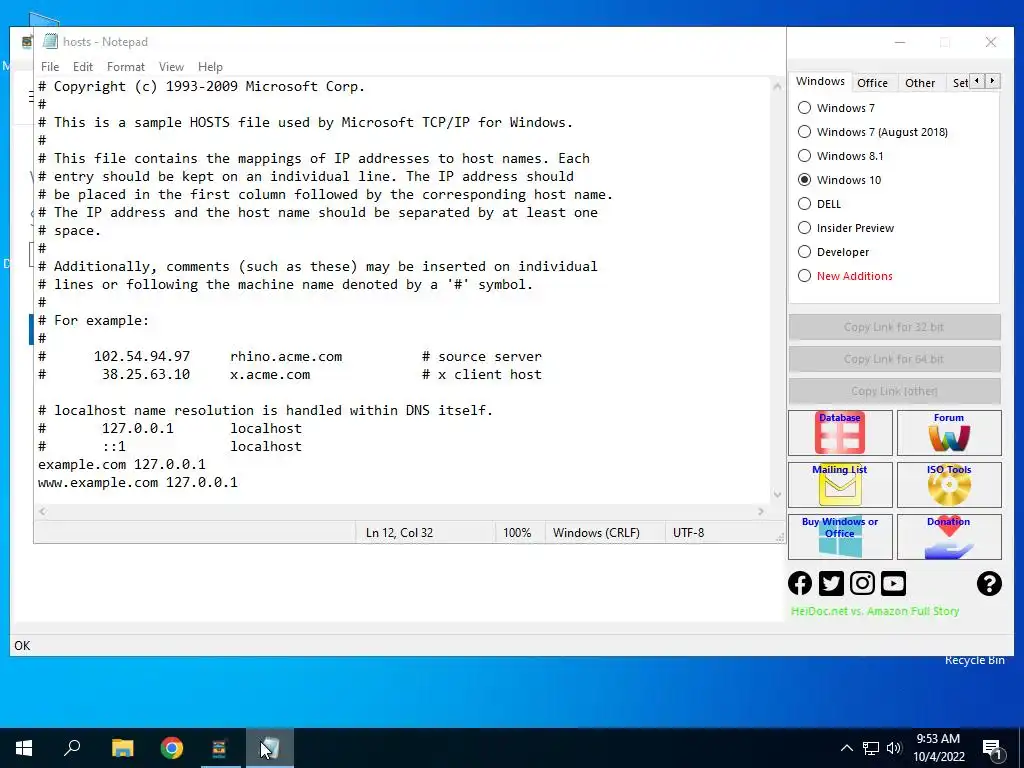The height and width of the screenshot is (768, 1024).
Task: Switch to the Office tab
Action: point(872,83)
